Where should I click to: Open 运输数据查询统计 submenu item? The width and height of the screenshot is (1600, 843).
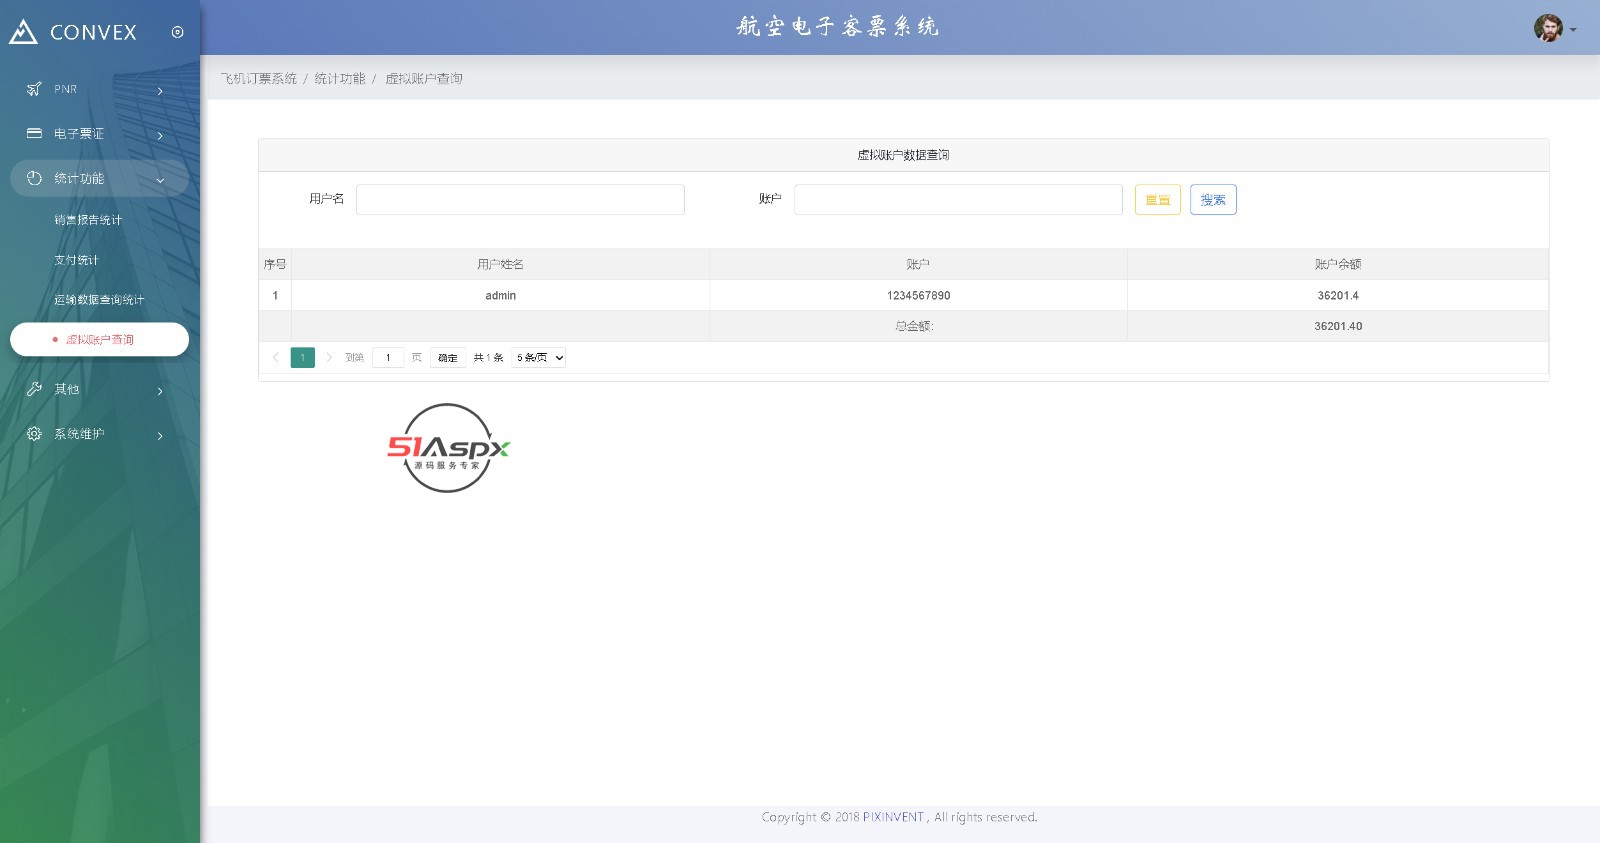[99, 300]
